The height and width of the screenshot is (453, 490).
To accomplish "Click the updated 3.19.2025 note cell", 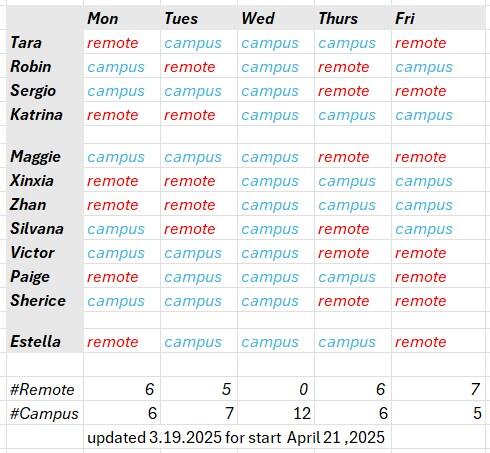I will click(237, 437).
